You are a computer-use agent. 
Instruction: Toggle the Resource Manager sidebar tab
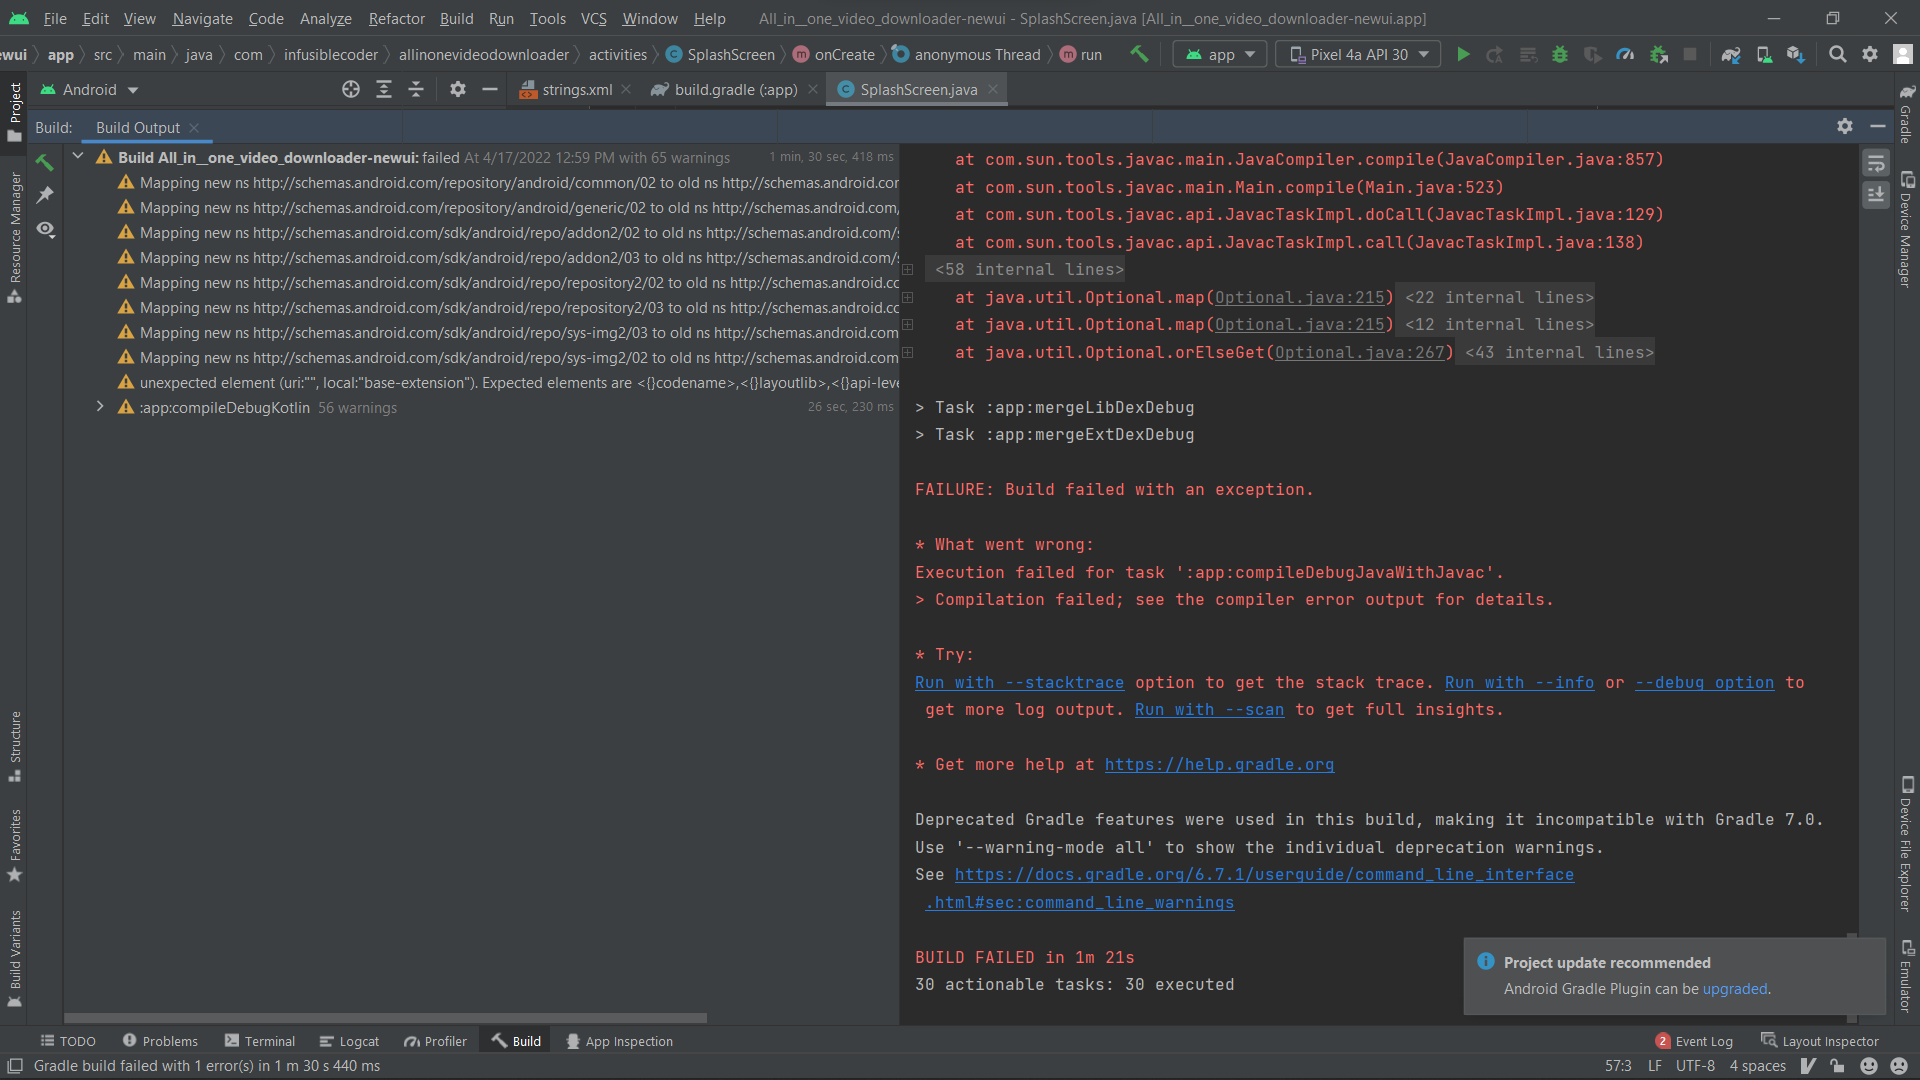click(14, 238)
